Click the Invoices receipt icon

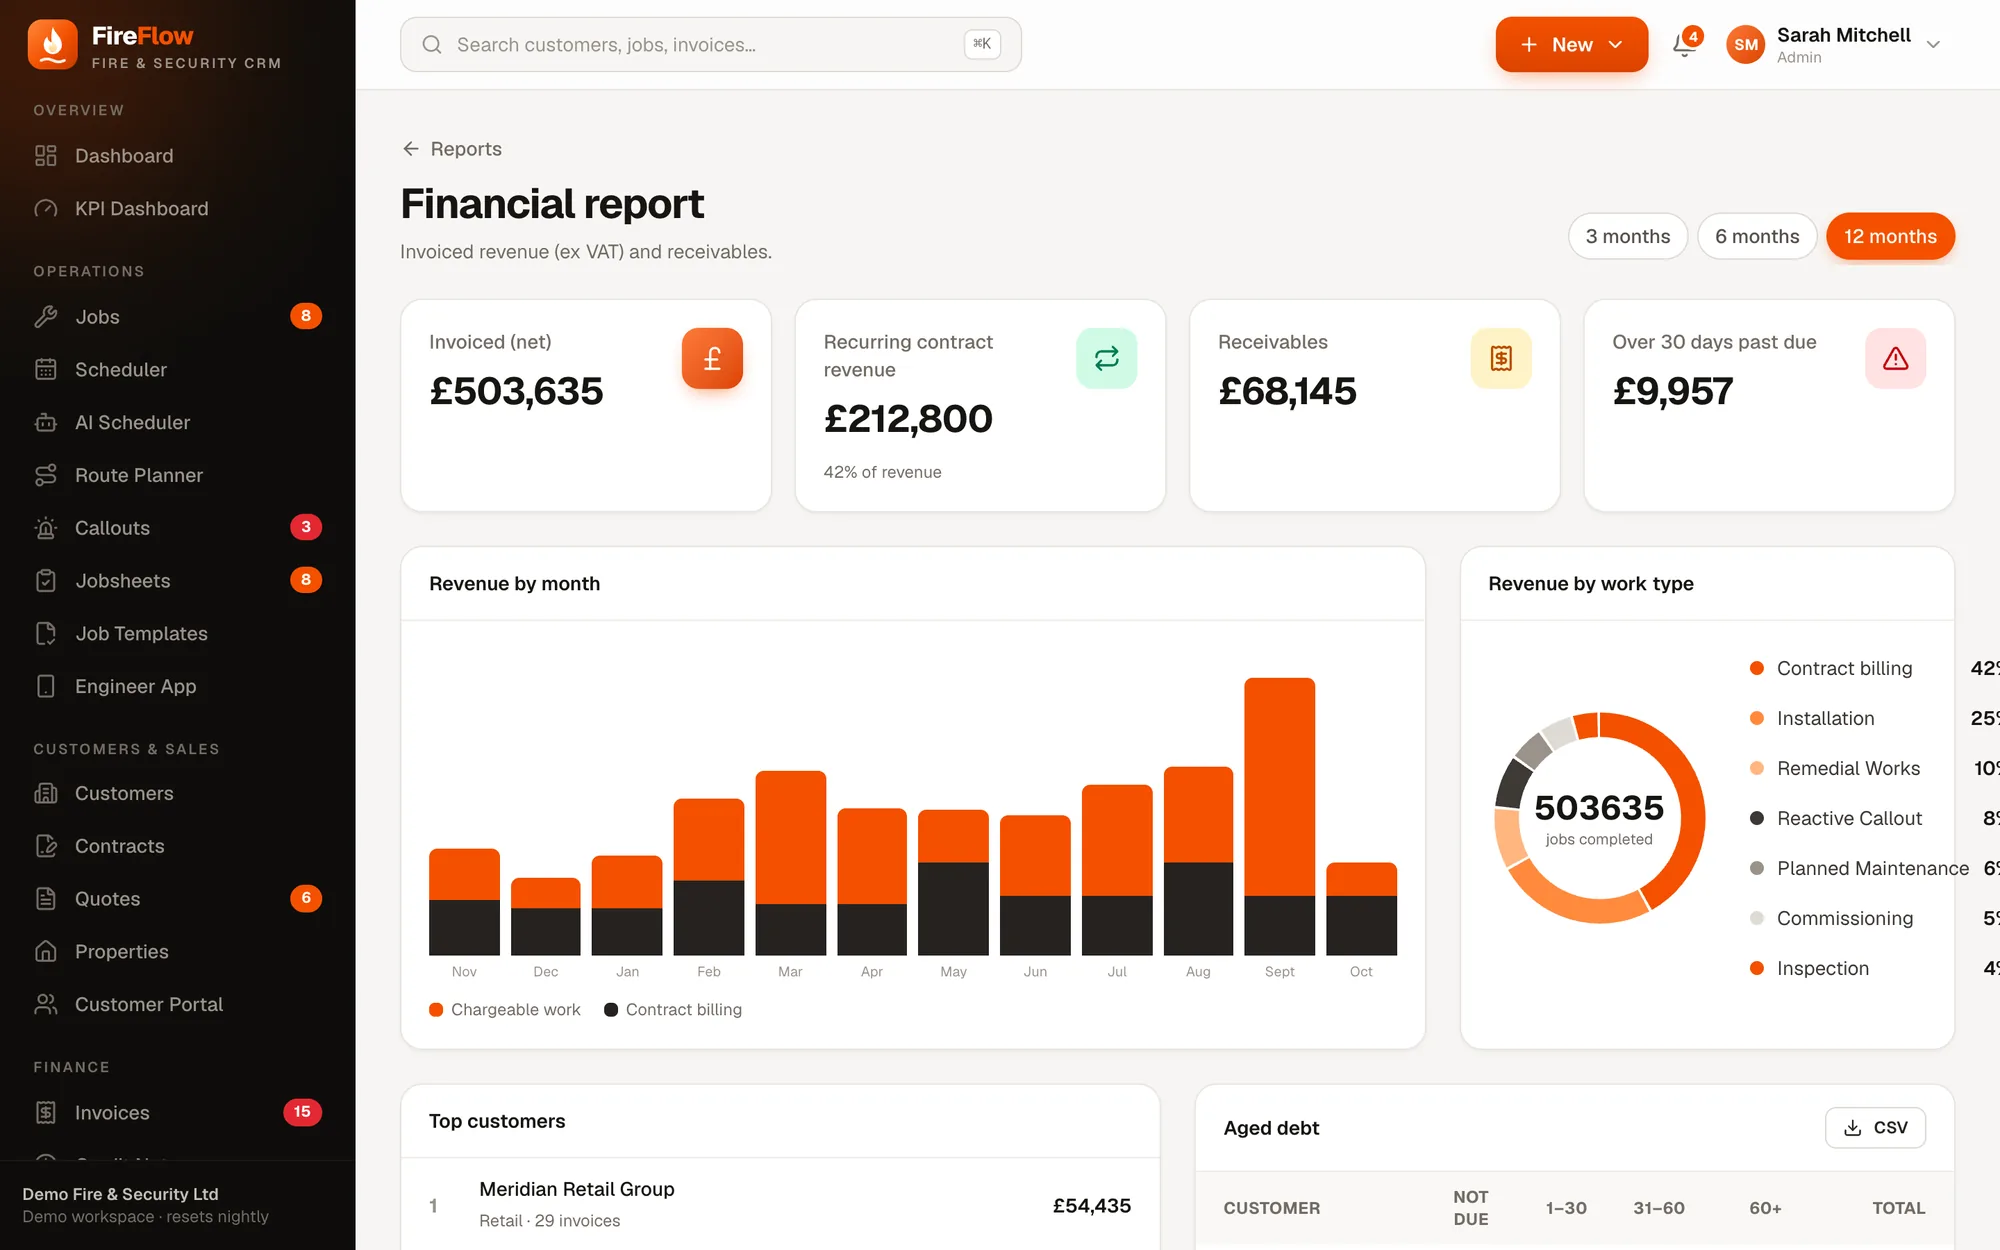click(46, 1113)
